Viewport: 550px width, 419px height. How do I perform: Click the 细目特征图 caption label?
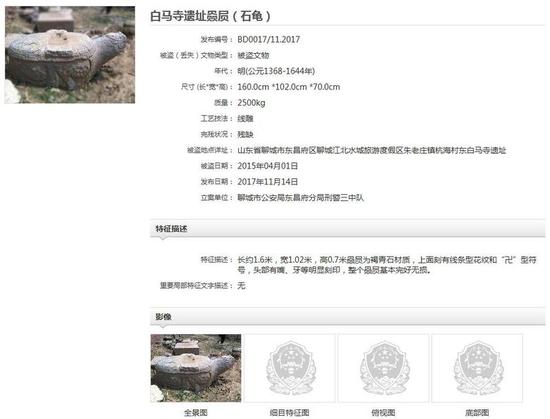[290, 413]
